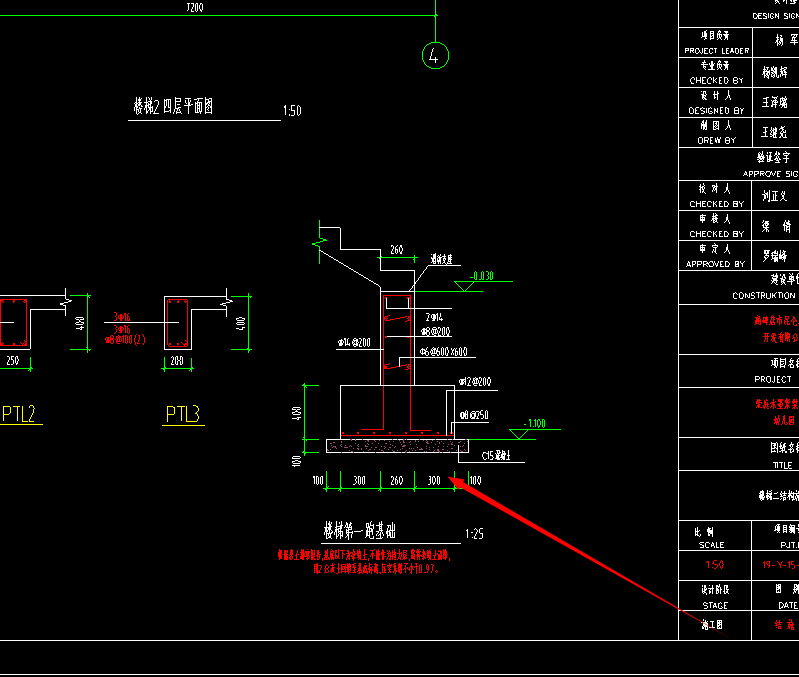Click the red 1:50 value under SCALE
This screenshot has width=799, height=677.
714,564
